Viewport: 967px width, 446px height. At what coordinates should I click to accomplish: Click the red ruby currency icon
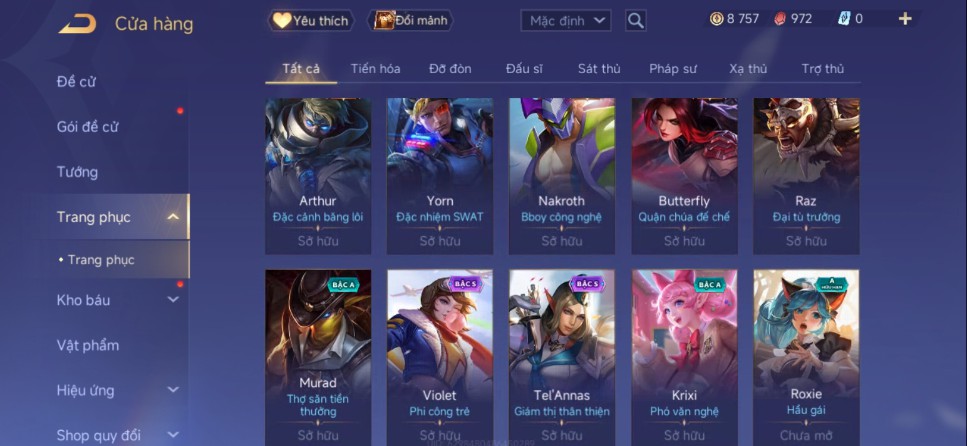pyautogui.click(x=780, y=19)
